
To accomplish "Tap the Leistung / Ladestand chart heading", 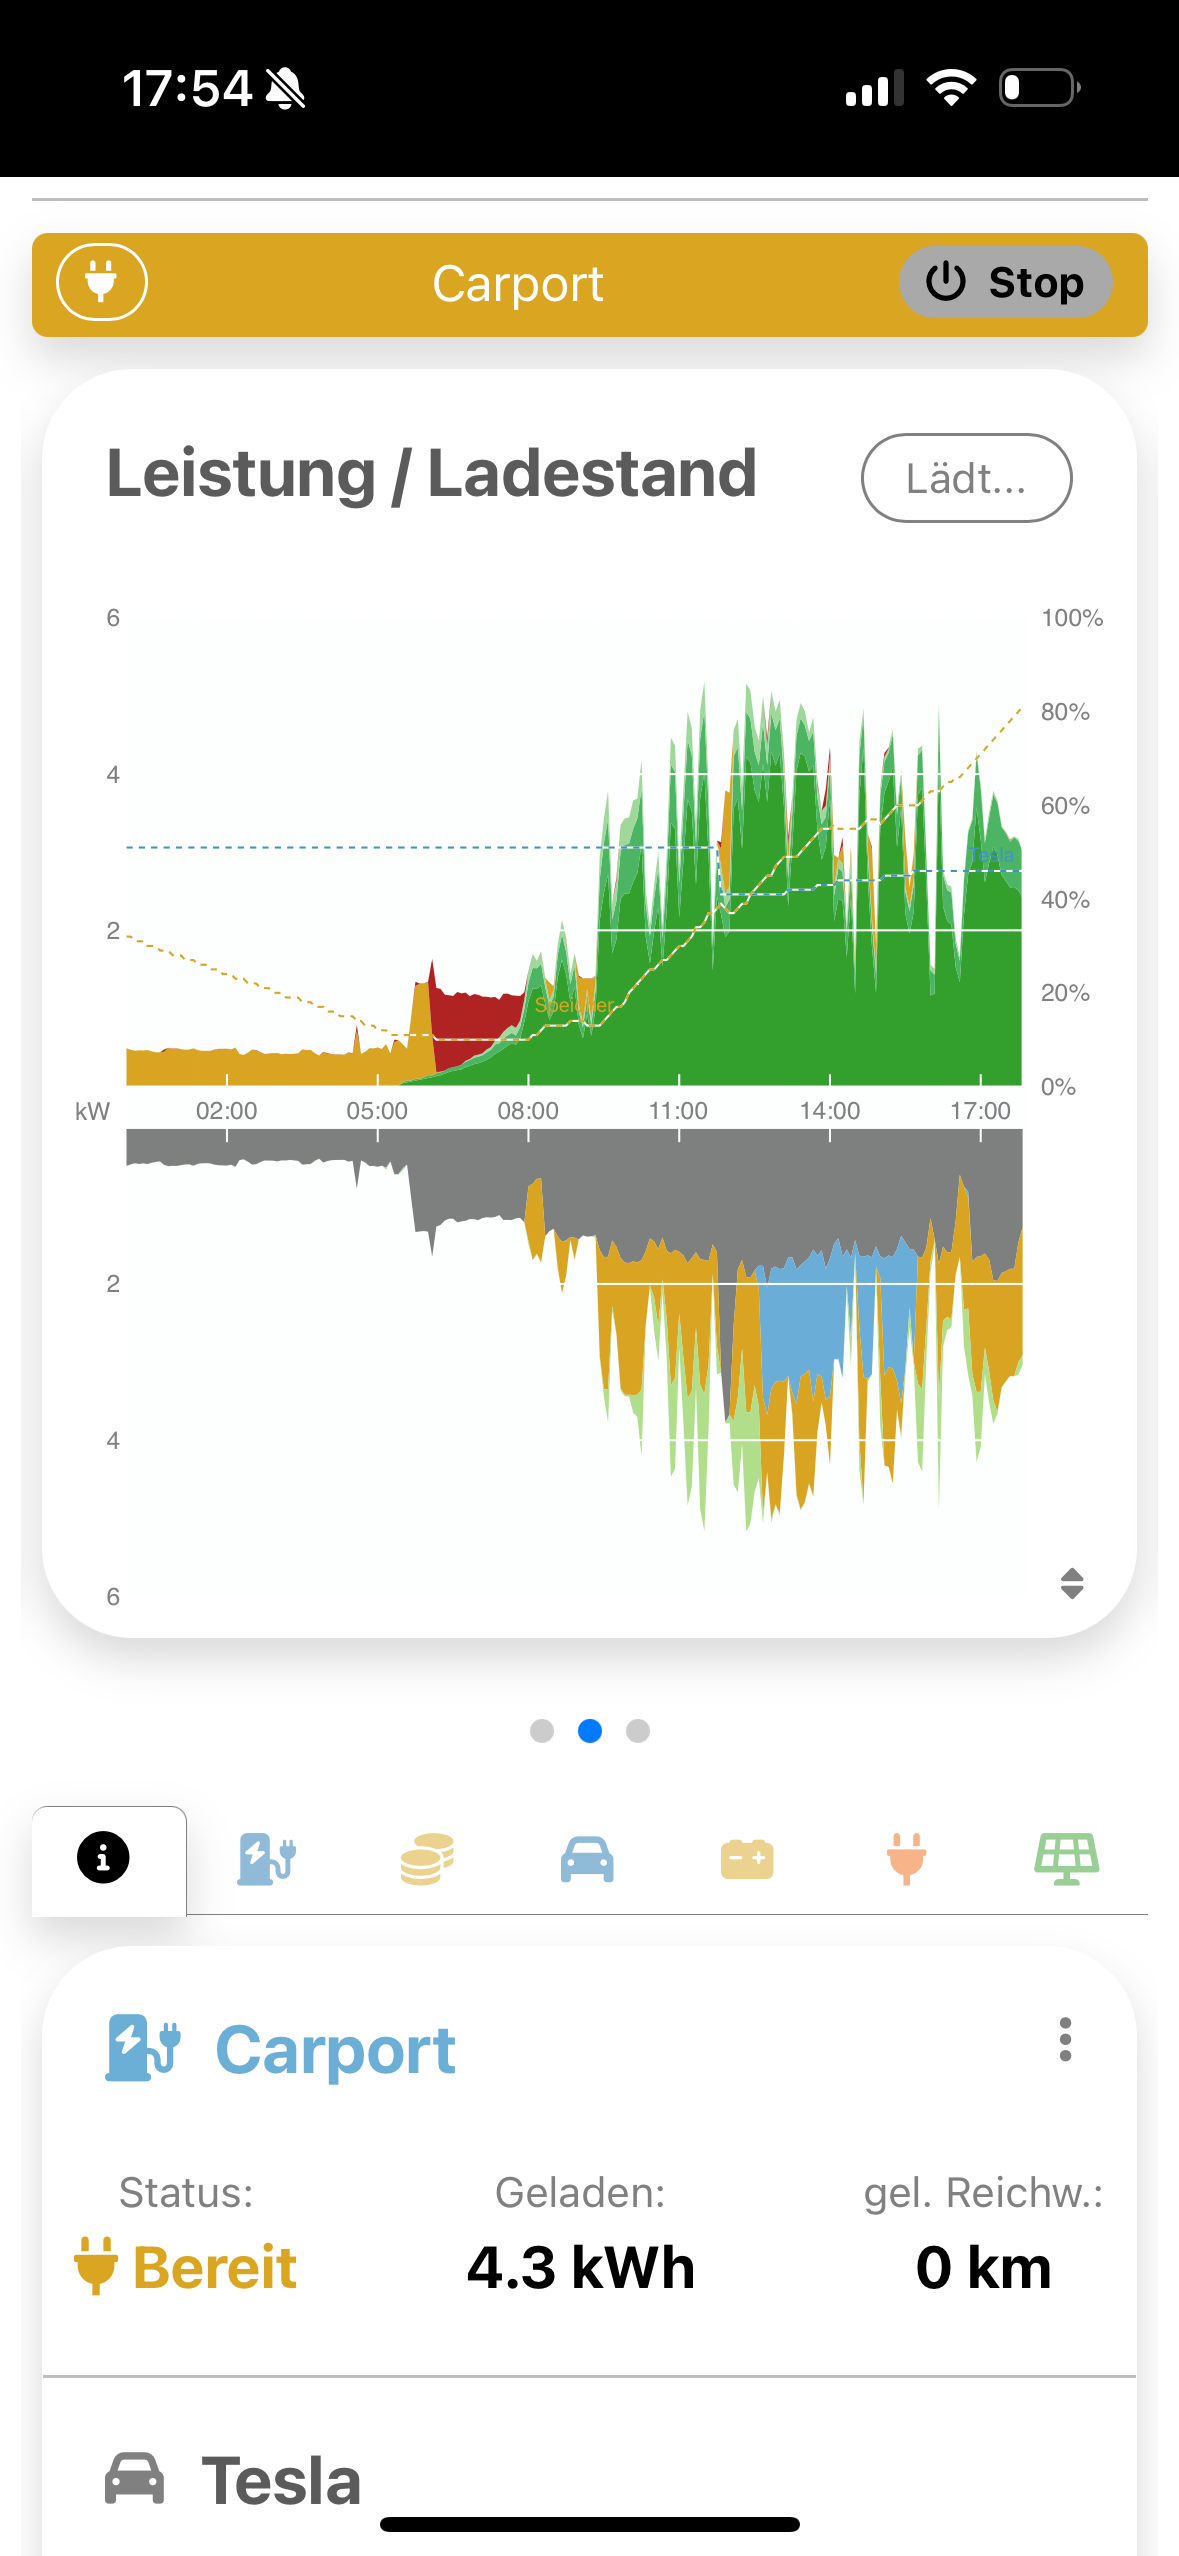I will [x=431, y=474].
